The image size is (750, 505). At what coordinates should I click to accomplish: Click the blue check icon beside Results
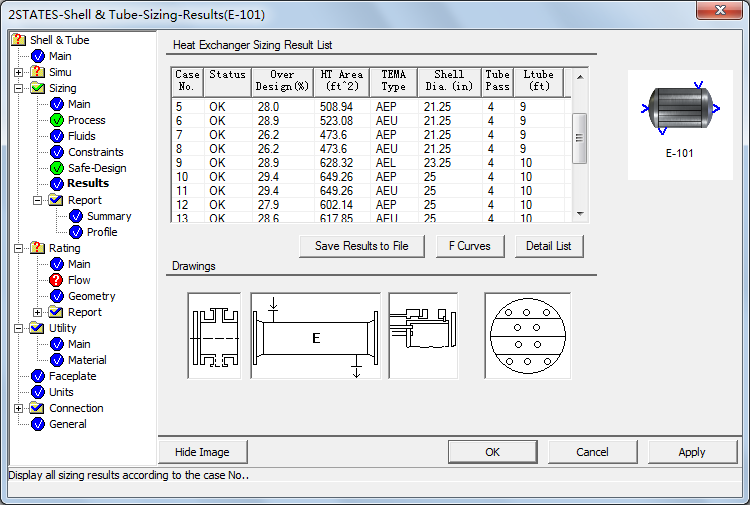[x=56, y=184]
